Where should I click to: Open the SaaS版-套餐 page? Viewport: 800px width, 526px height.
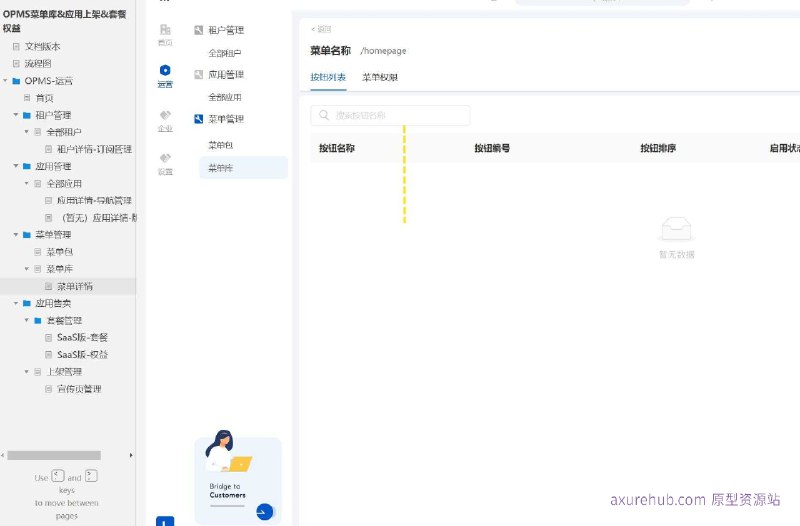point(82,337)
